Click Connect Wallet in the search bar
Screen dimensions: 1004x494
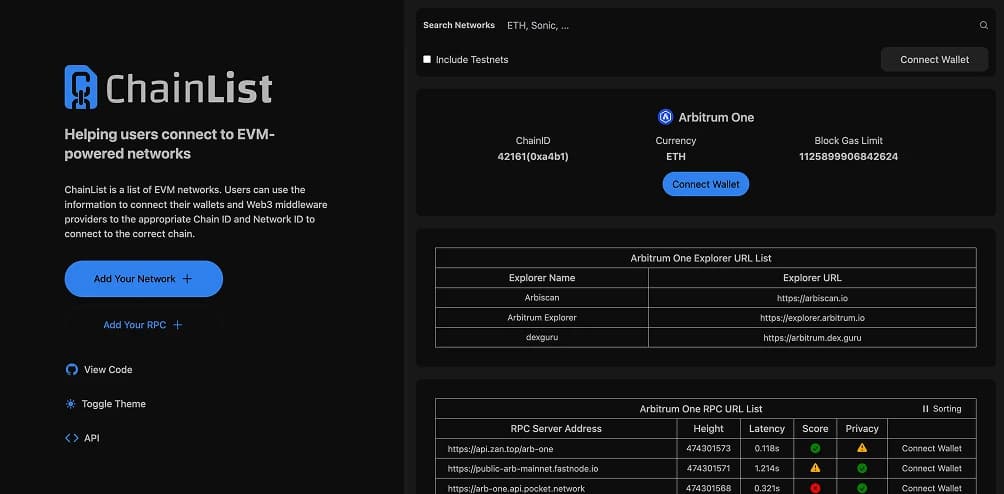934,60
